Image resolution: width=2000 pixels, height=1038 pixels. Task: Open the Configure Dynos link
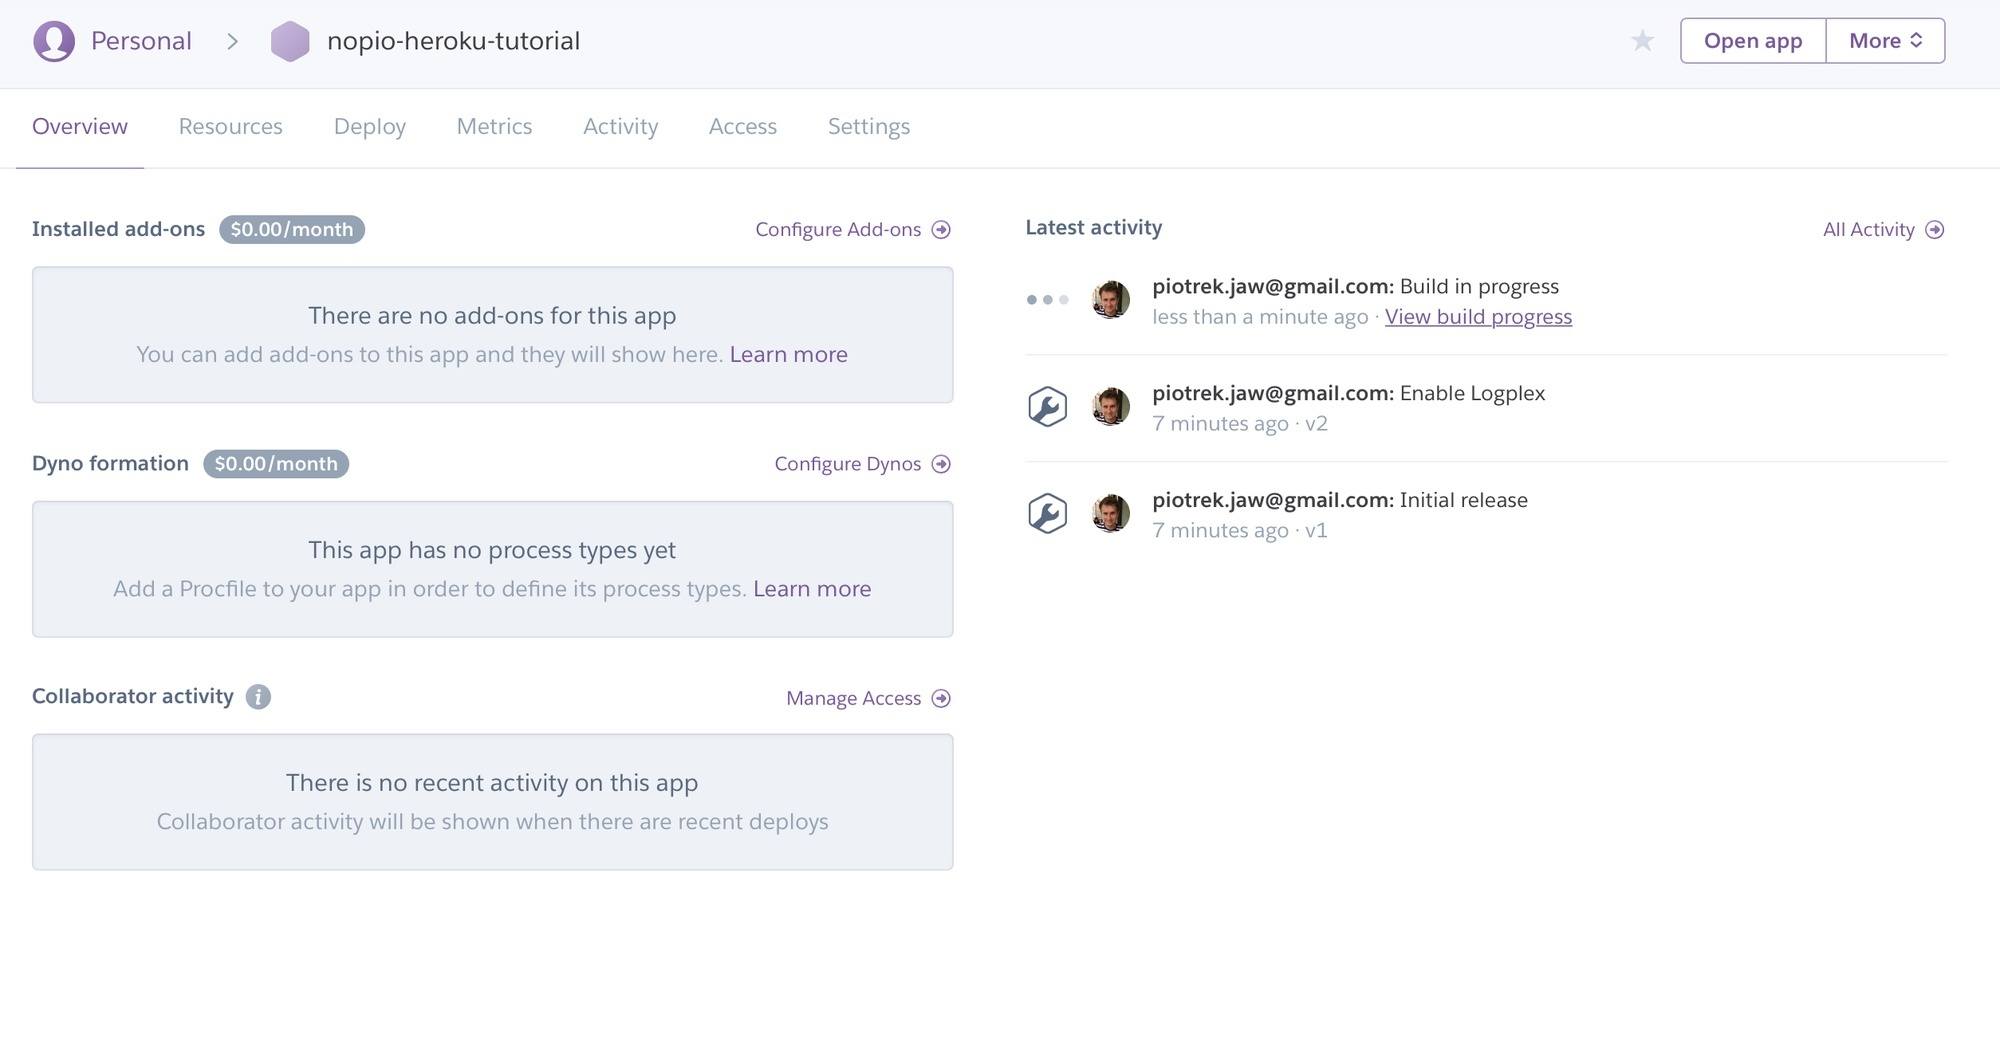pos(848,464)
